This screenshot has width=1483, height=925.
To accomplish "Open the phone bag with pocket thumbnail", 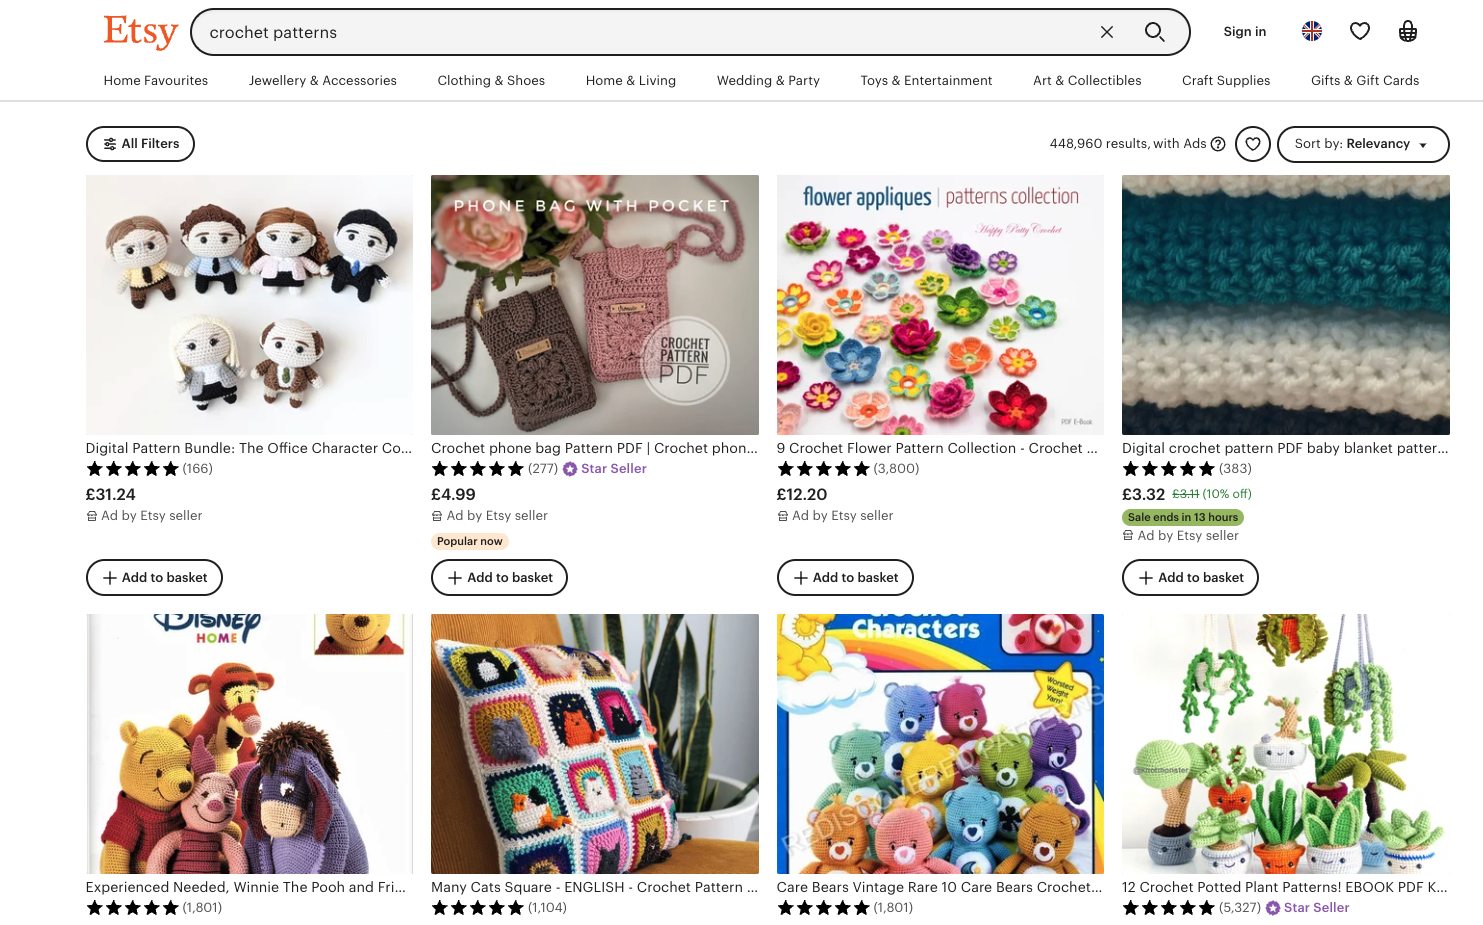I will point(594,305).
